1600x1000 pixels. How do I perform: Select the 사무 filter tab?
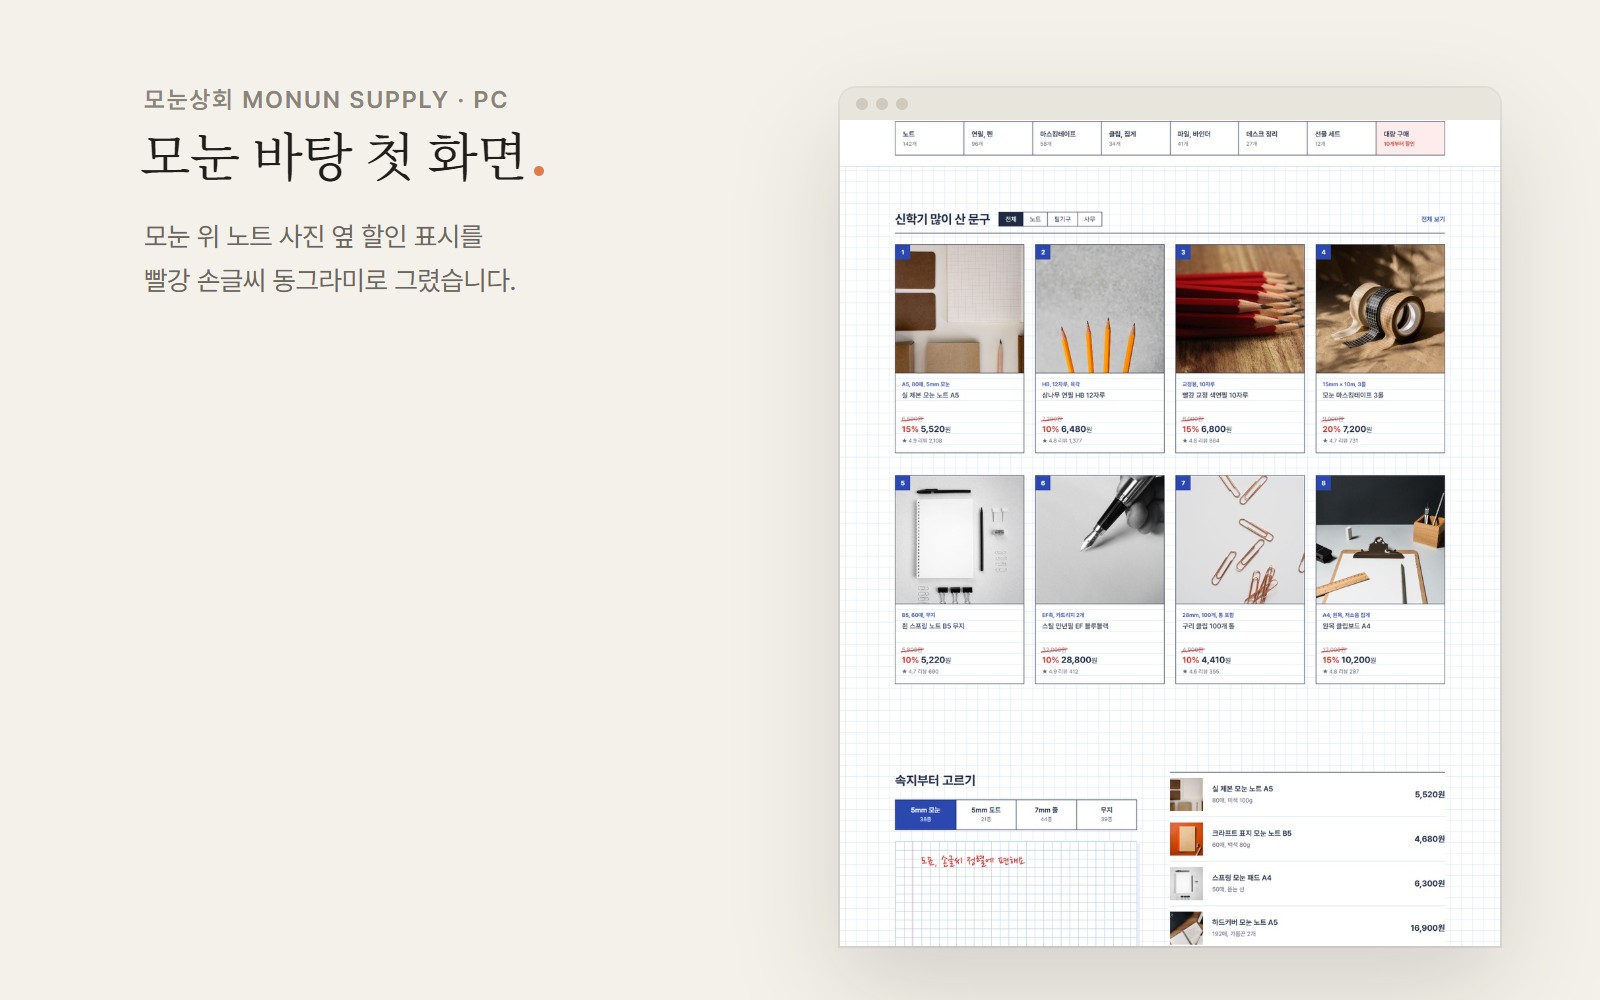[1089, 219]
